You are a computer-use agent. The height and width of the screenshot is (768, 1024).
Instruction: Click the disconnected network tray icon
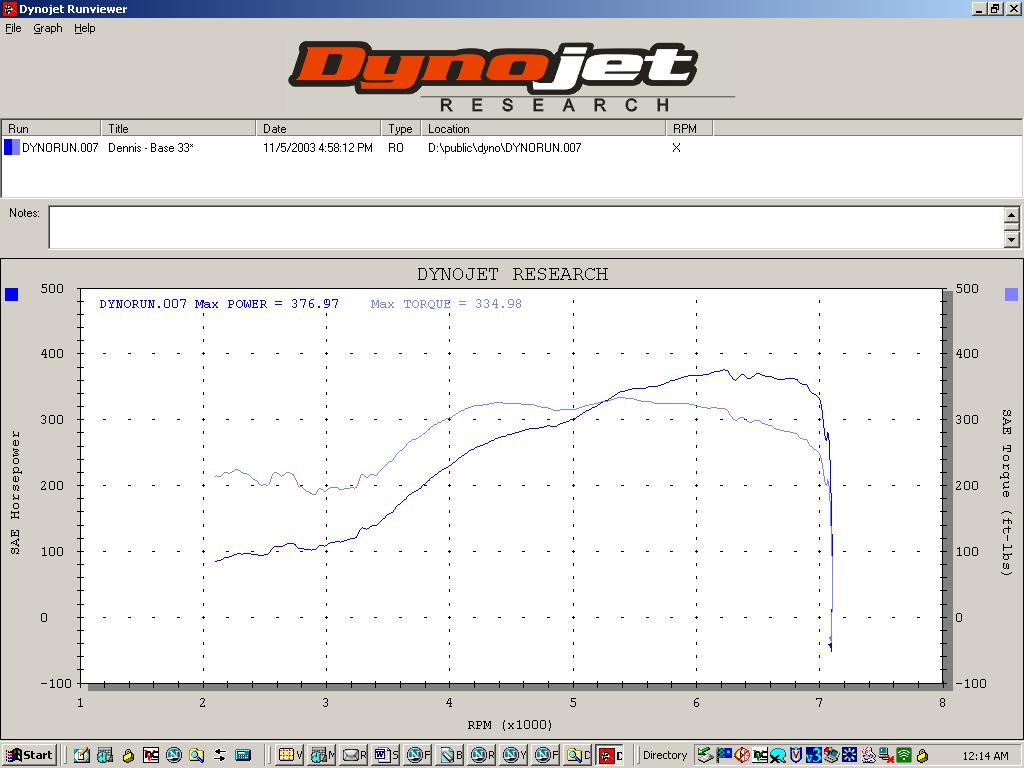[886, 756]
